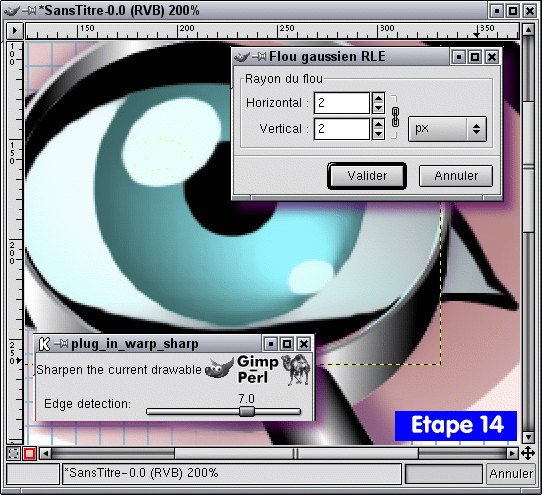Toggle the chain link between blur radii
Viewport: 542px width, 495px height.
[x=395, y=117]
